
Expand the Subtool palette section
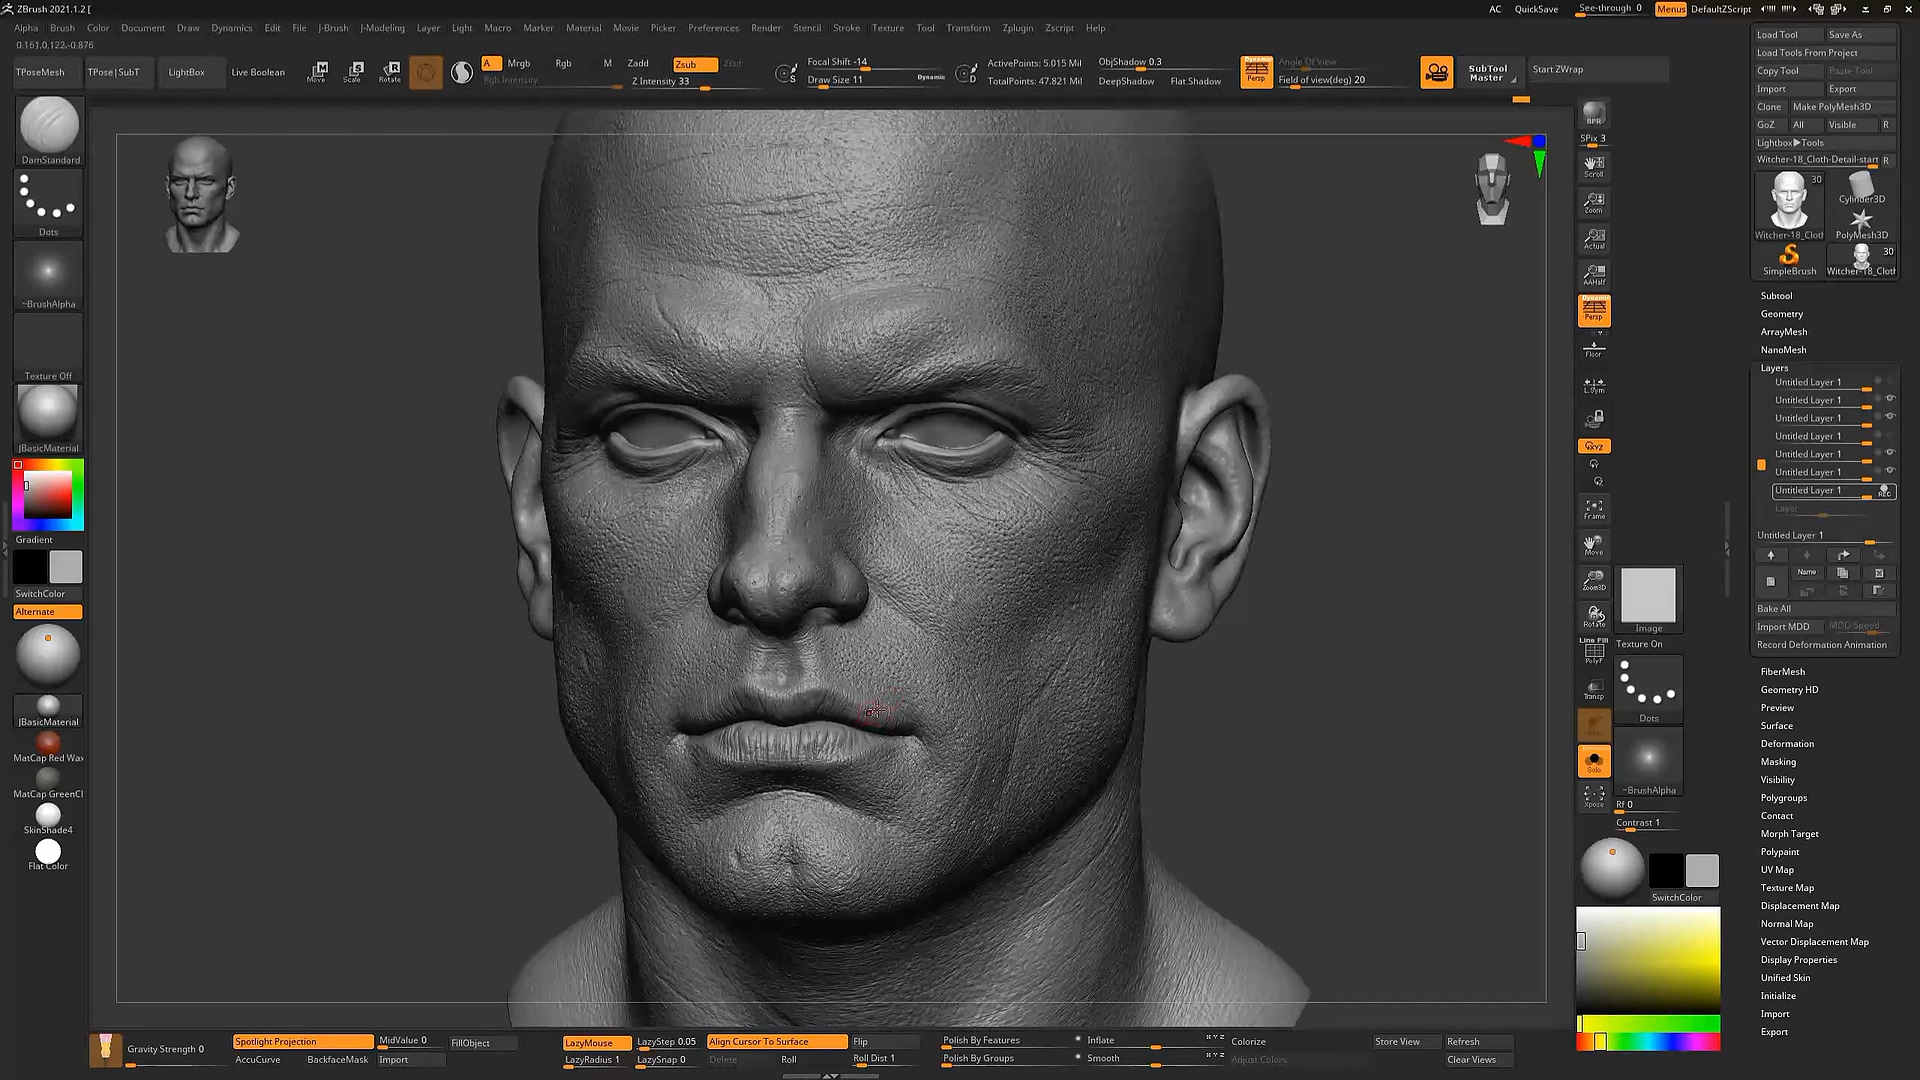[1776, 296]
